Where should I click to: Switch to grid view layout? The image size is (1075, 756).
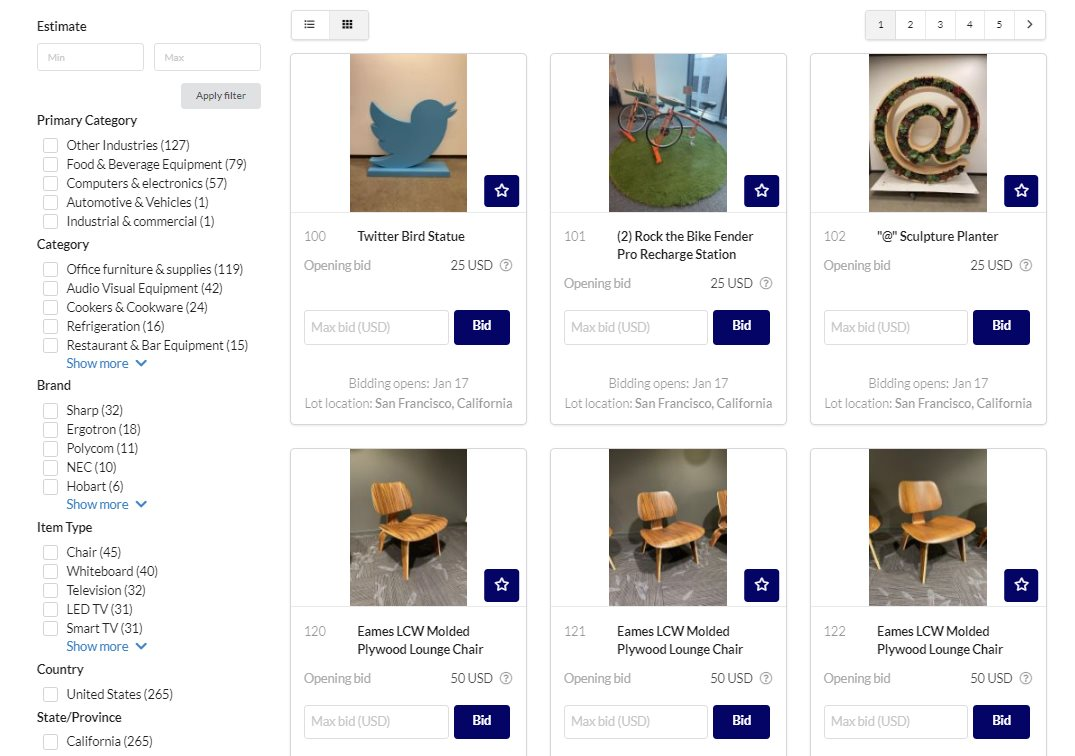pos(348,25)
